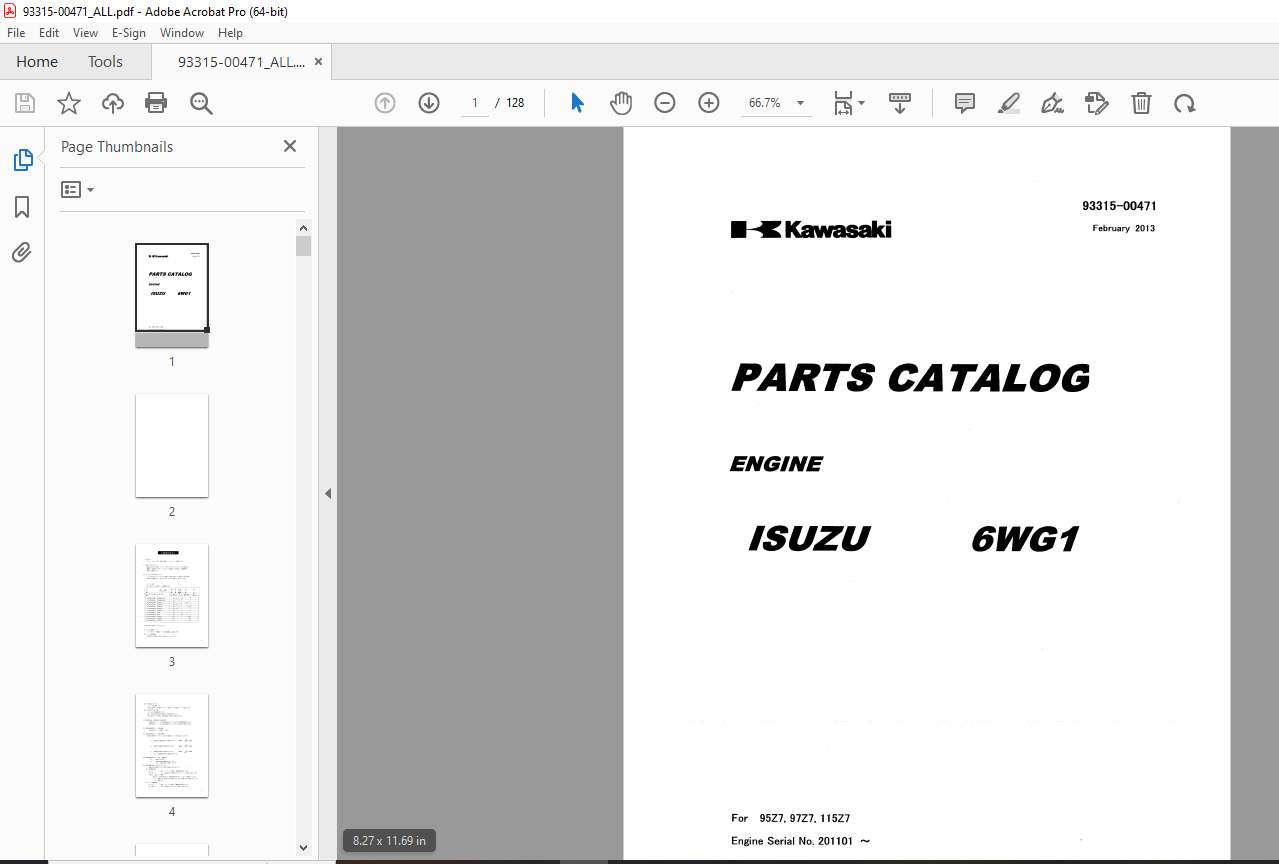Add a sticky note comment
Viewport: 1279px width, 864px height.
[965, 103]
